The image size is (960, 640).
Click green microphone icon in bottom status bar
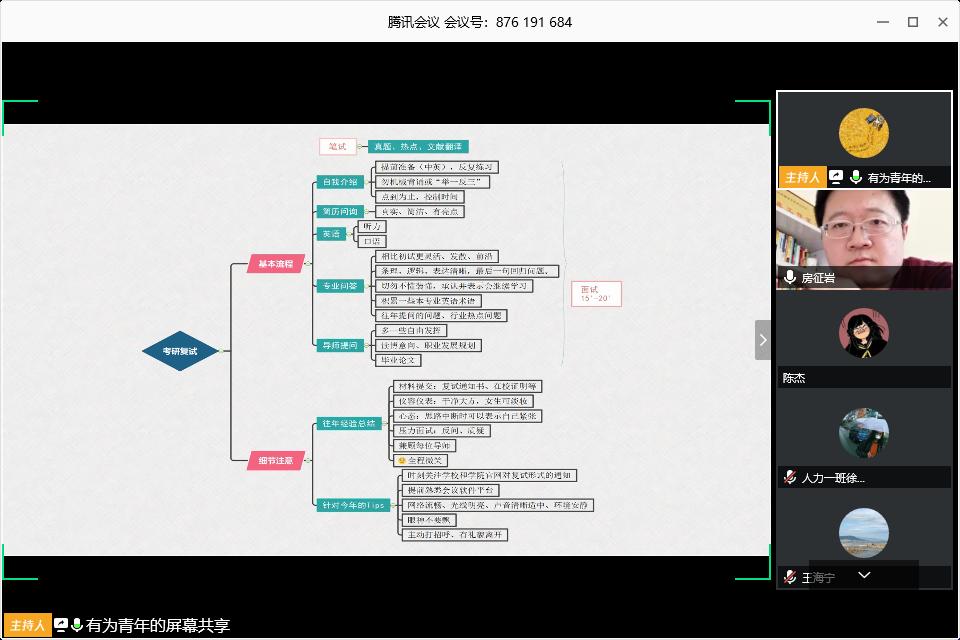77,625
